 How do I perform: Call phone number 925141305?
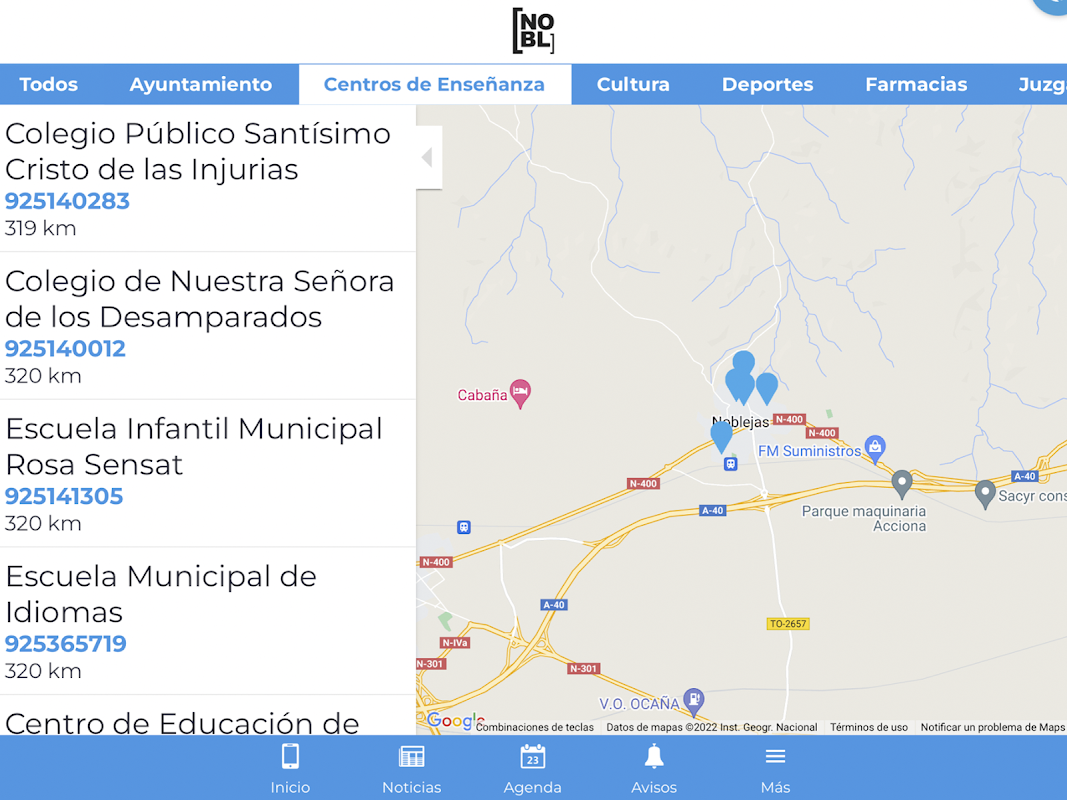coord(64,497)
